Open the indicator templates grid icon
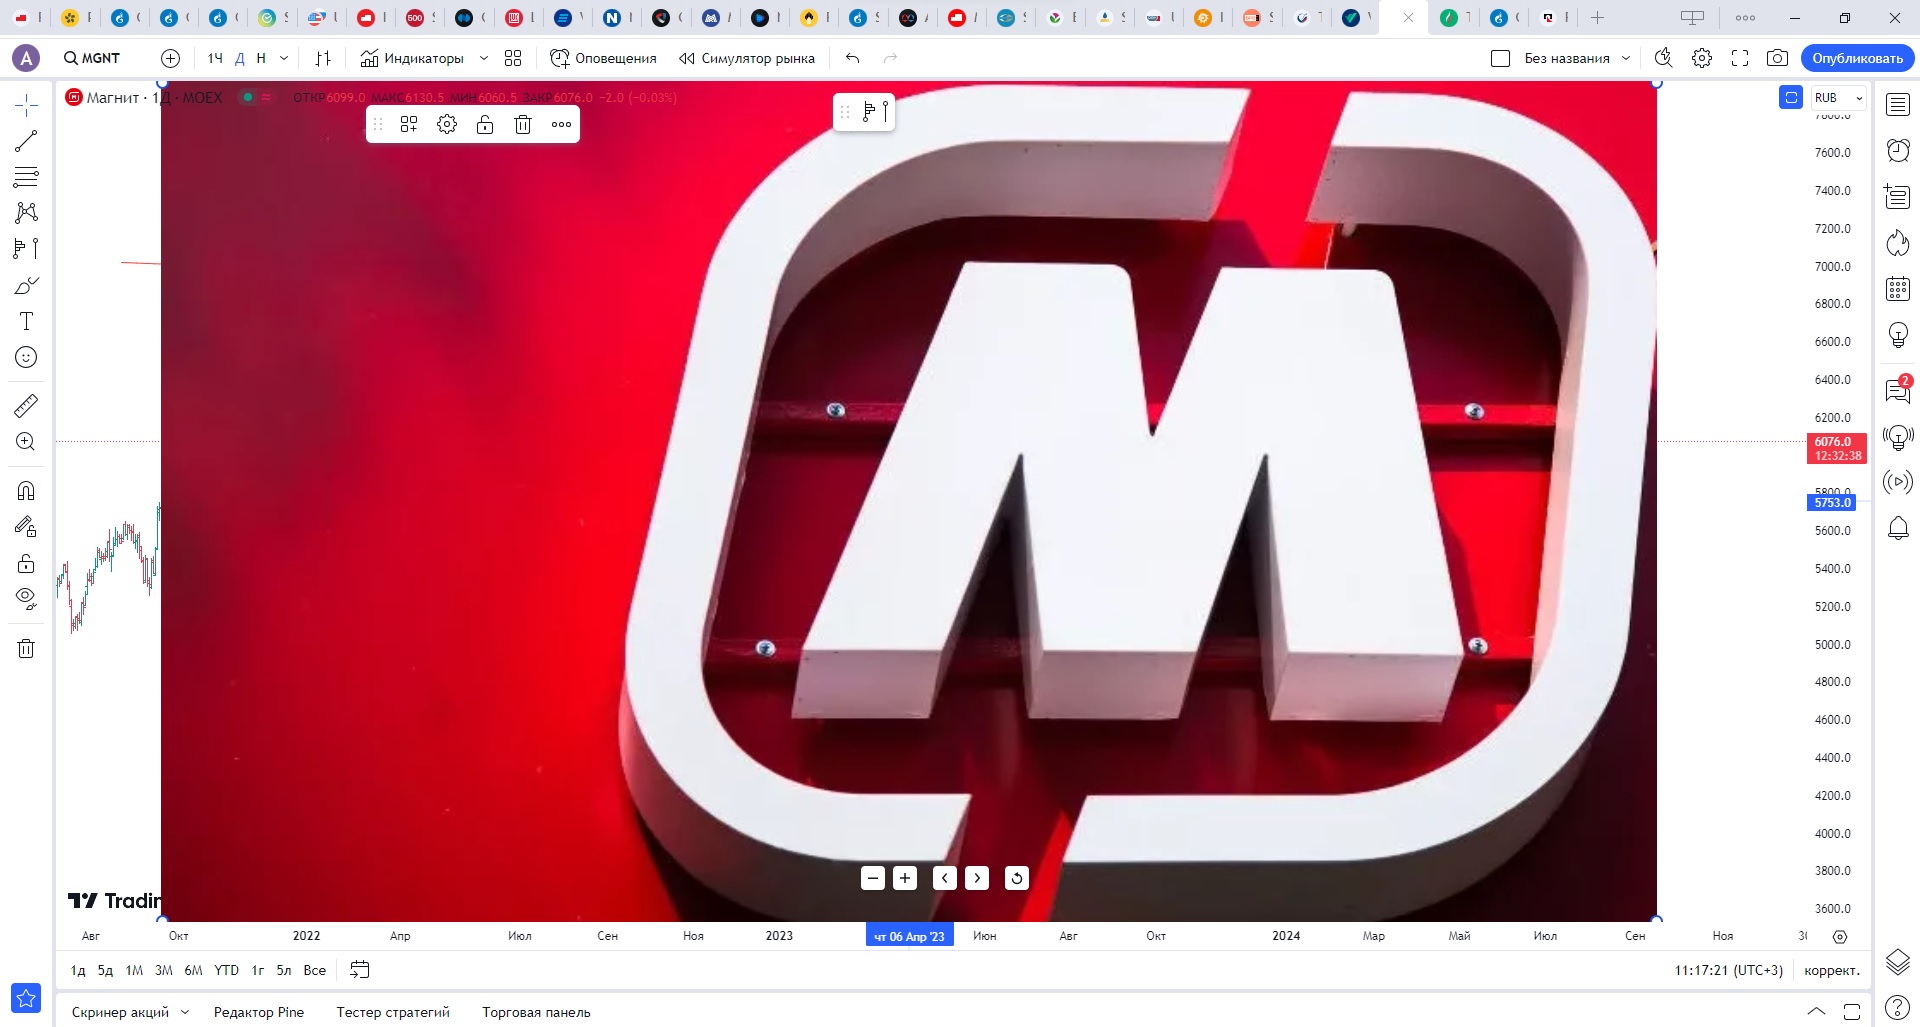The width and height of the screenshot is (1920, 1027). tap(513, 58)
